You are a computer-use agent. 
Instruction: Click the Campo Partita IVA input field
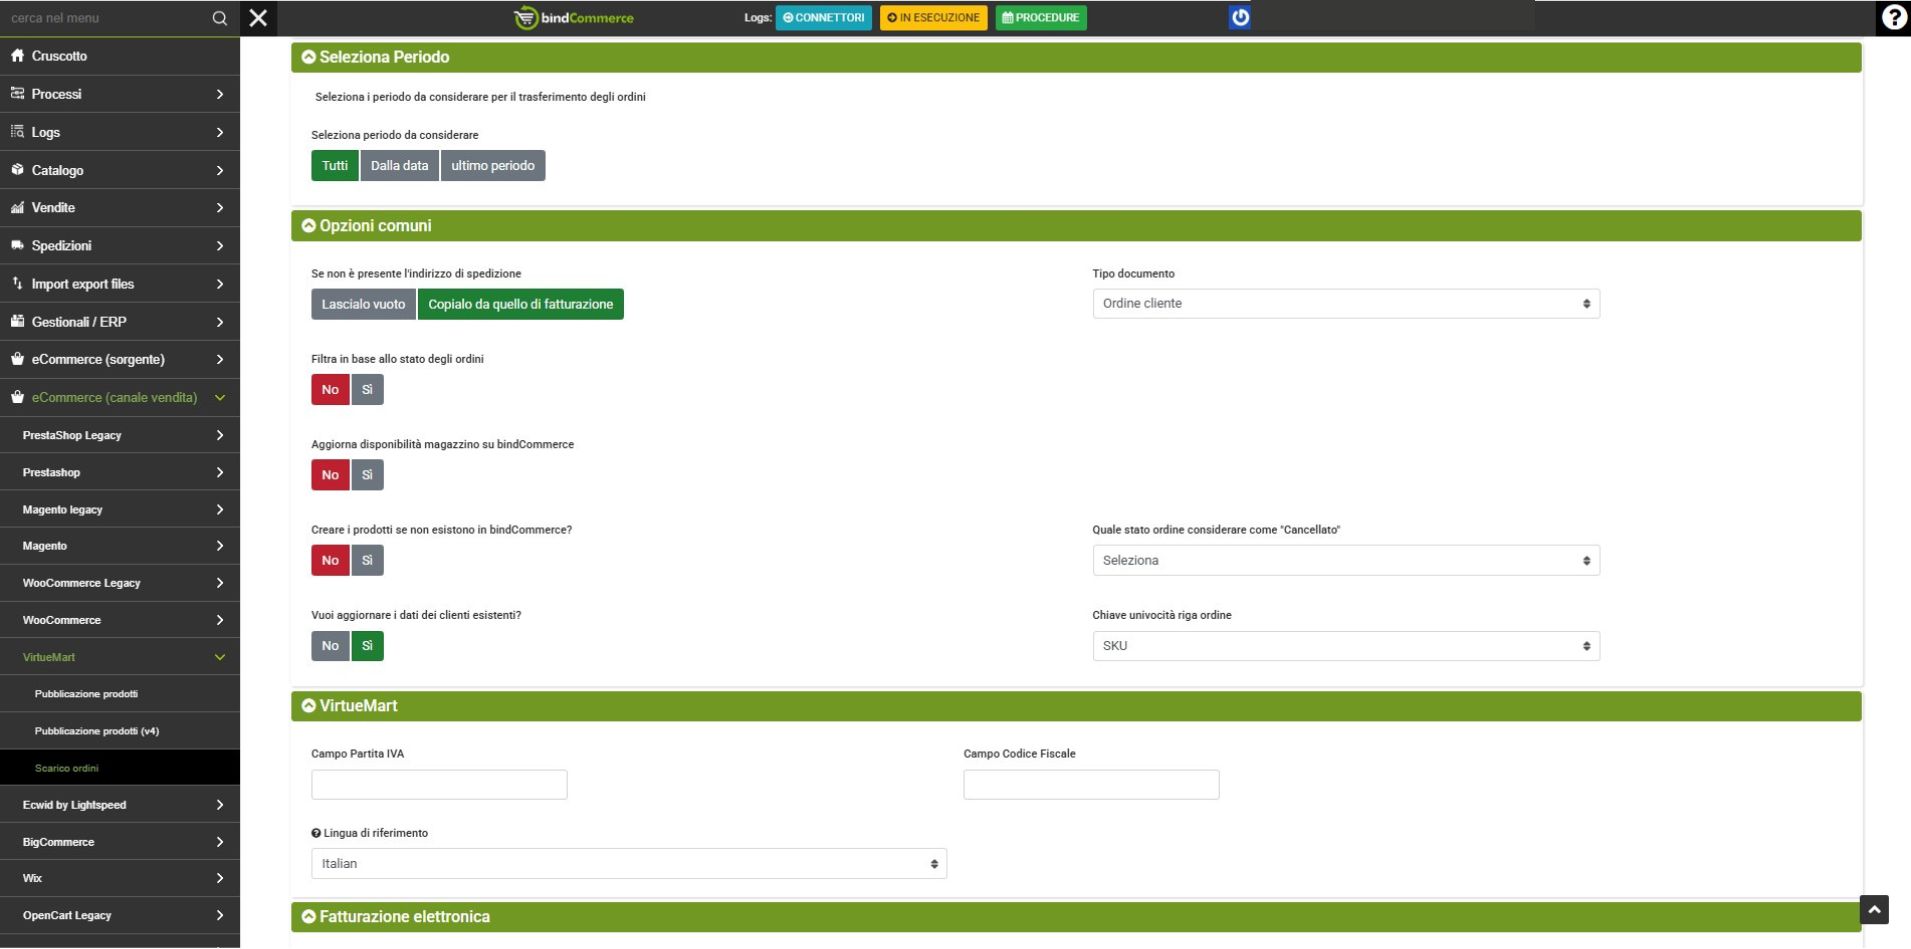coord(439,785)
